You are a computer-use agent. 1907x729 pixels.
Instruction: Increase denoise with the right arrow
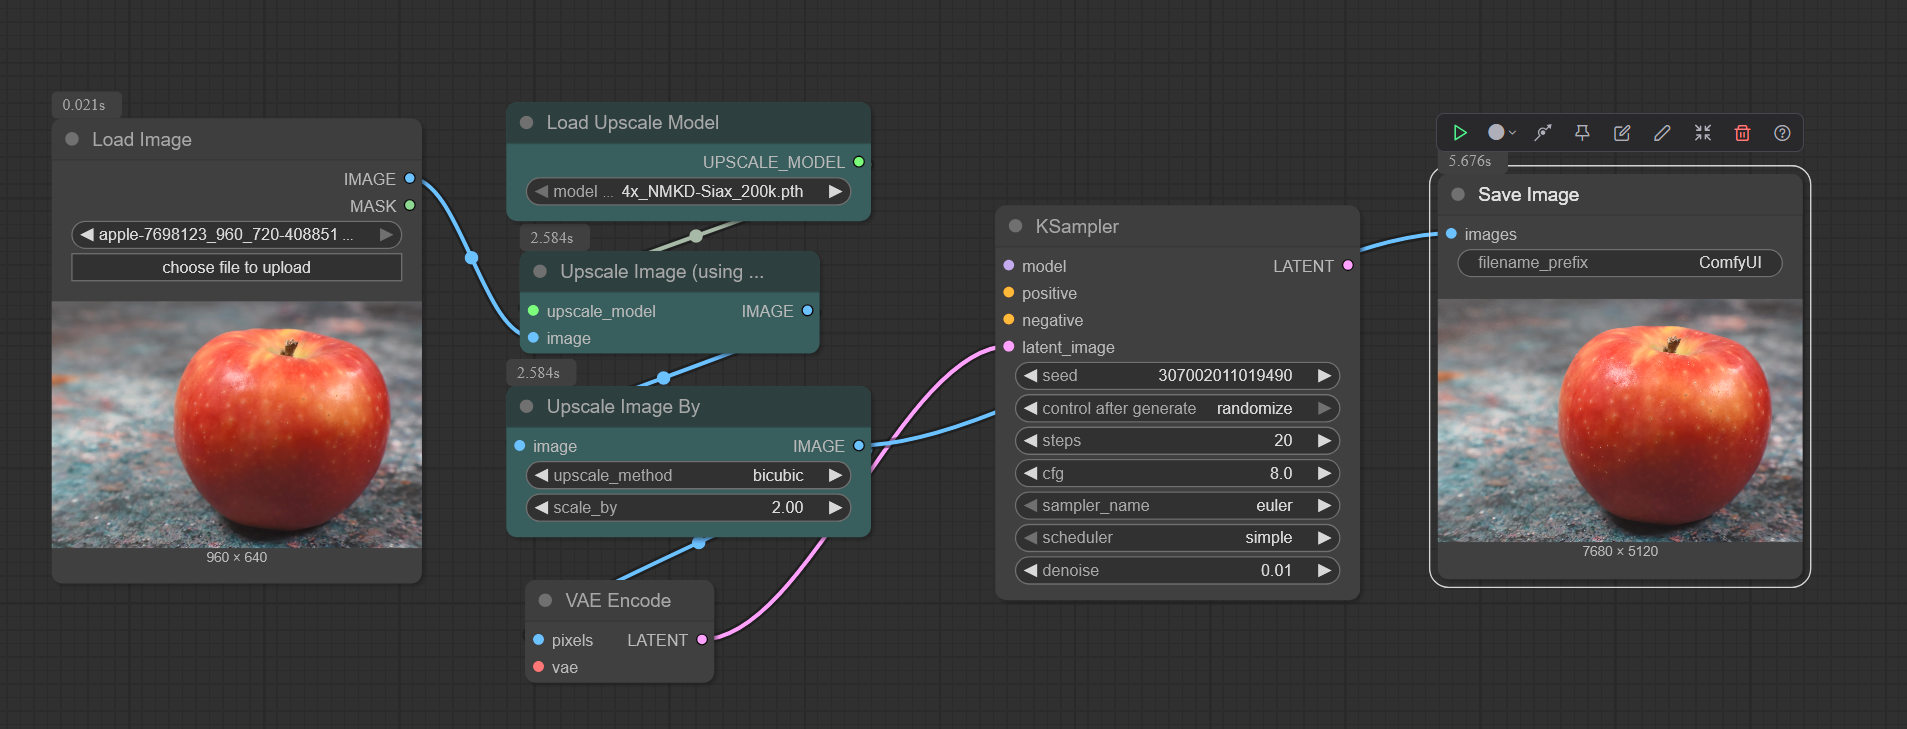point(1324,570)
